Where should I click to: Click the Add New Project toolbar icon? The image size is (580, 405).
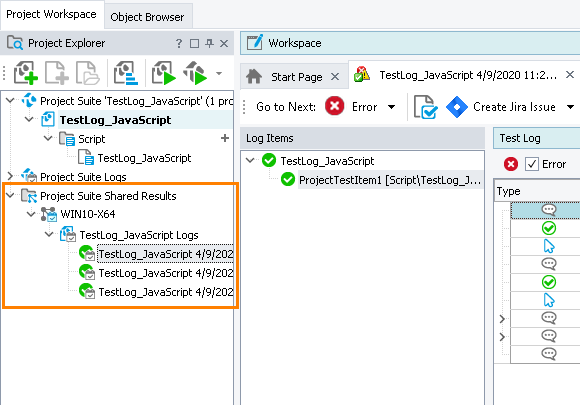pos(26,73)
